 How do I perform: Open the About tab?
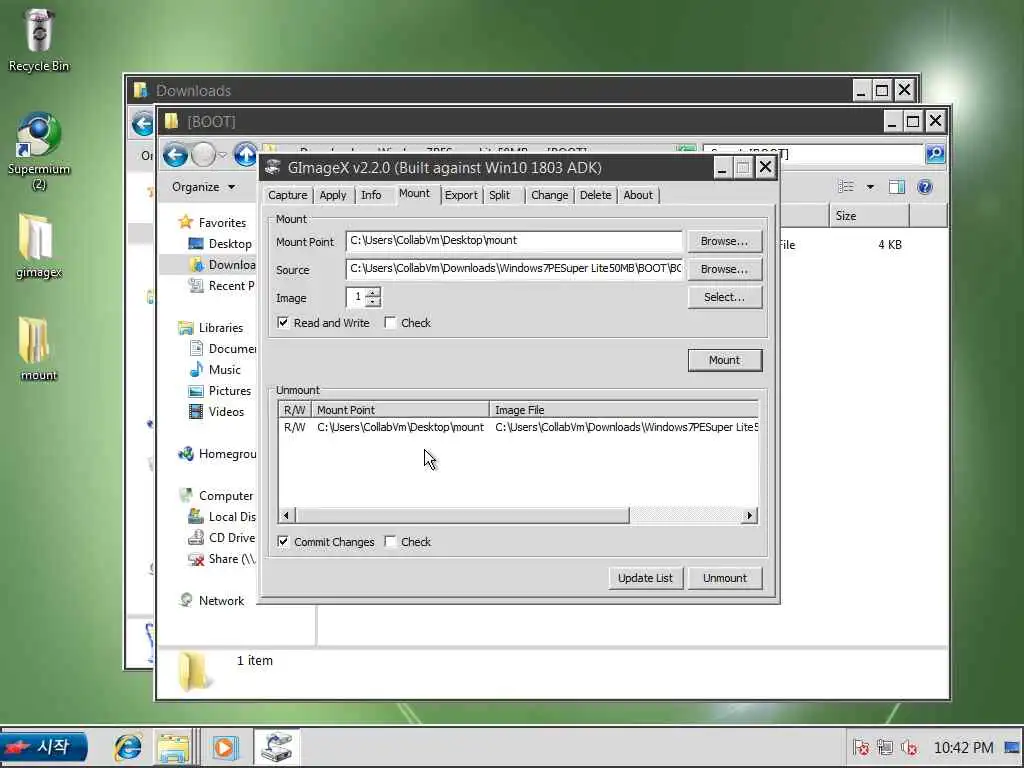click(x=638, y=195)
